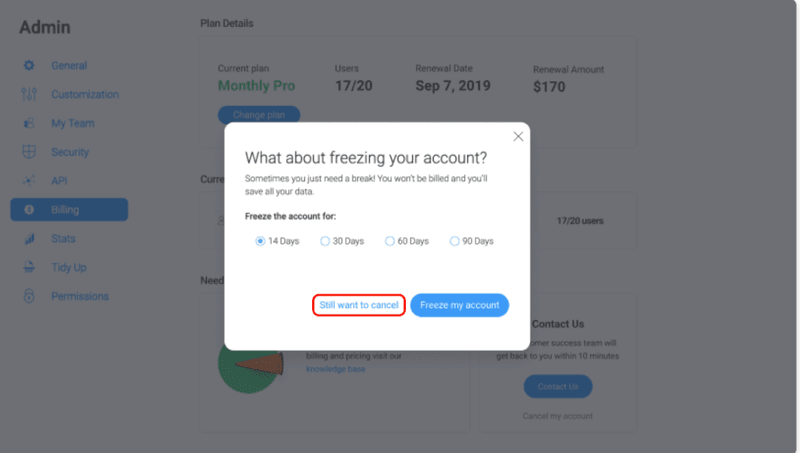Click the API icon in sidebar
800x453 pixels.
click(29, 181)
